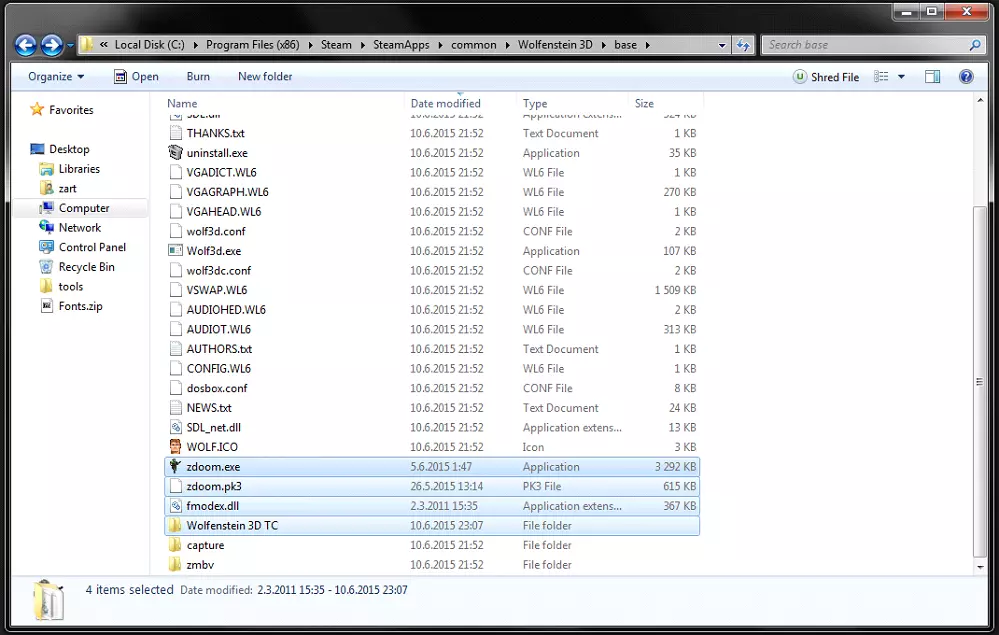Screen dimensions: 999x635
Task: Click the scrollbar down arrow
Action: tap(980, 567)
